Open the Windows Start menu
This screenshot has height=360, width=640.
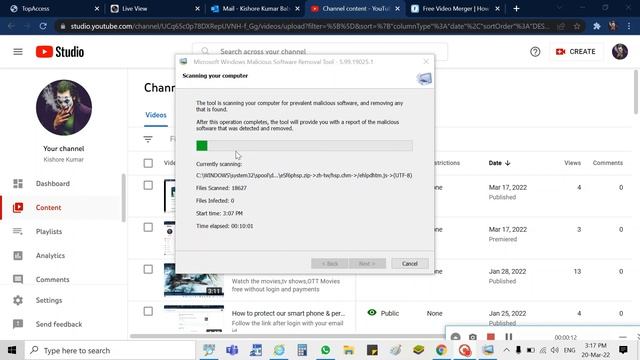[x=12, y=350]
